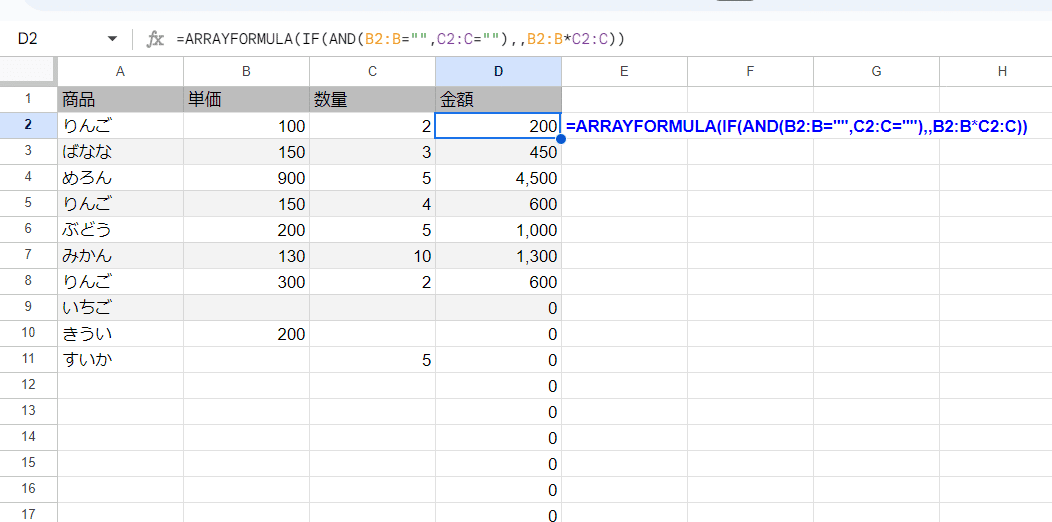Viewport: 1052px width, 522px height.
Task: Select row 13 header
Action: [29, 411]
